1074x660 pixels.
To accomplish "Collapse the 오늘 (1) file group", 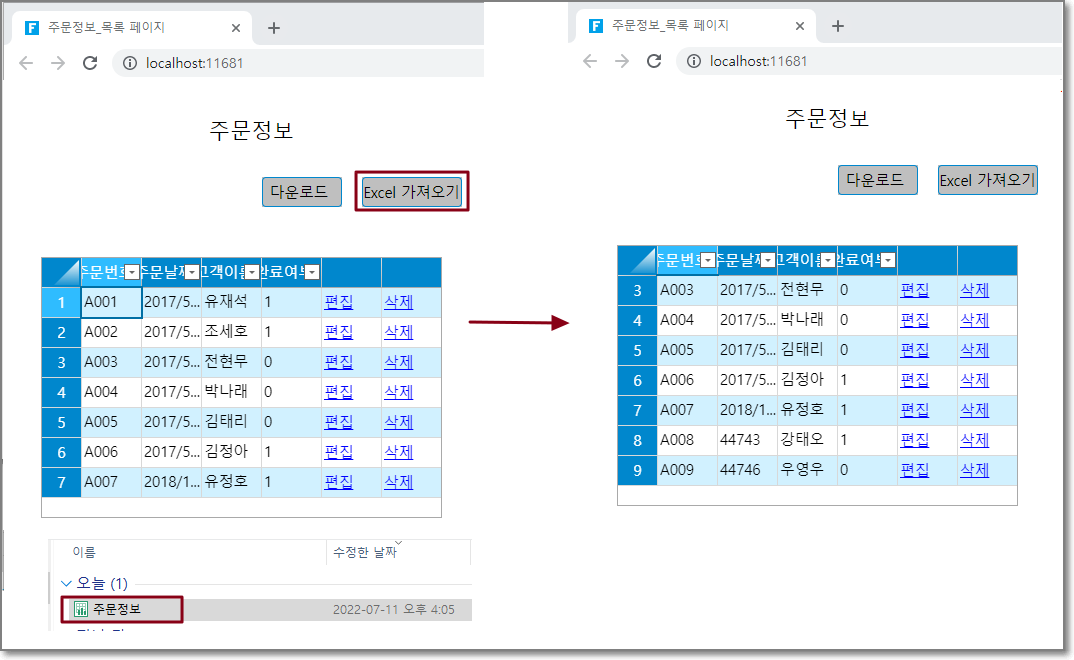I will click(66, 583).
